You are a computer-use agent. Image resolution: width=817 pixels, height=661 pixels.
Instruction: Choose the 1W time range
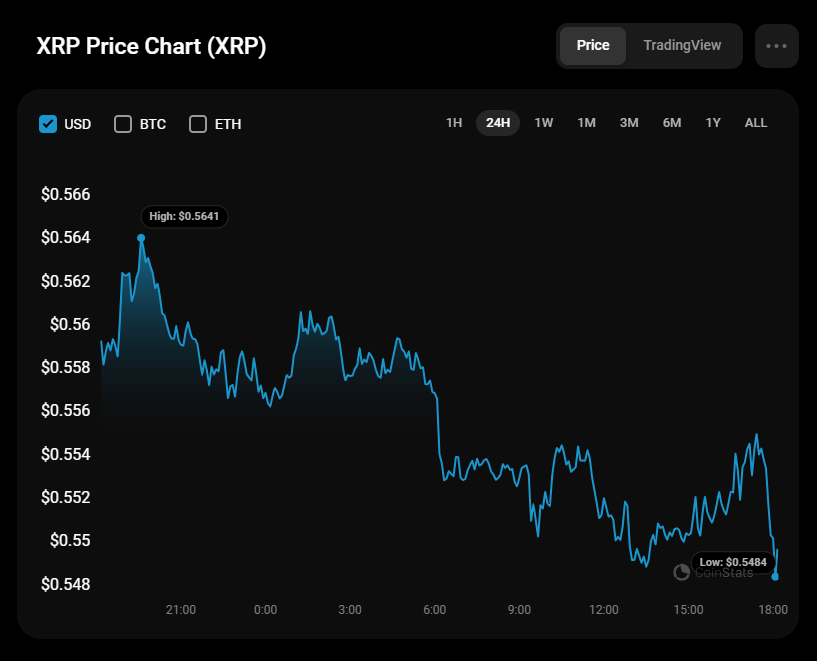tap(543, 123)
